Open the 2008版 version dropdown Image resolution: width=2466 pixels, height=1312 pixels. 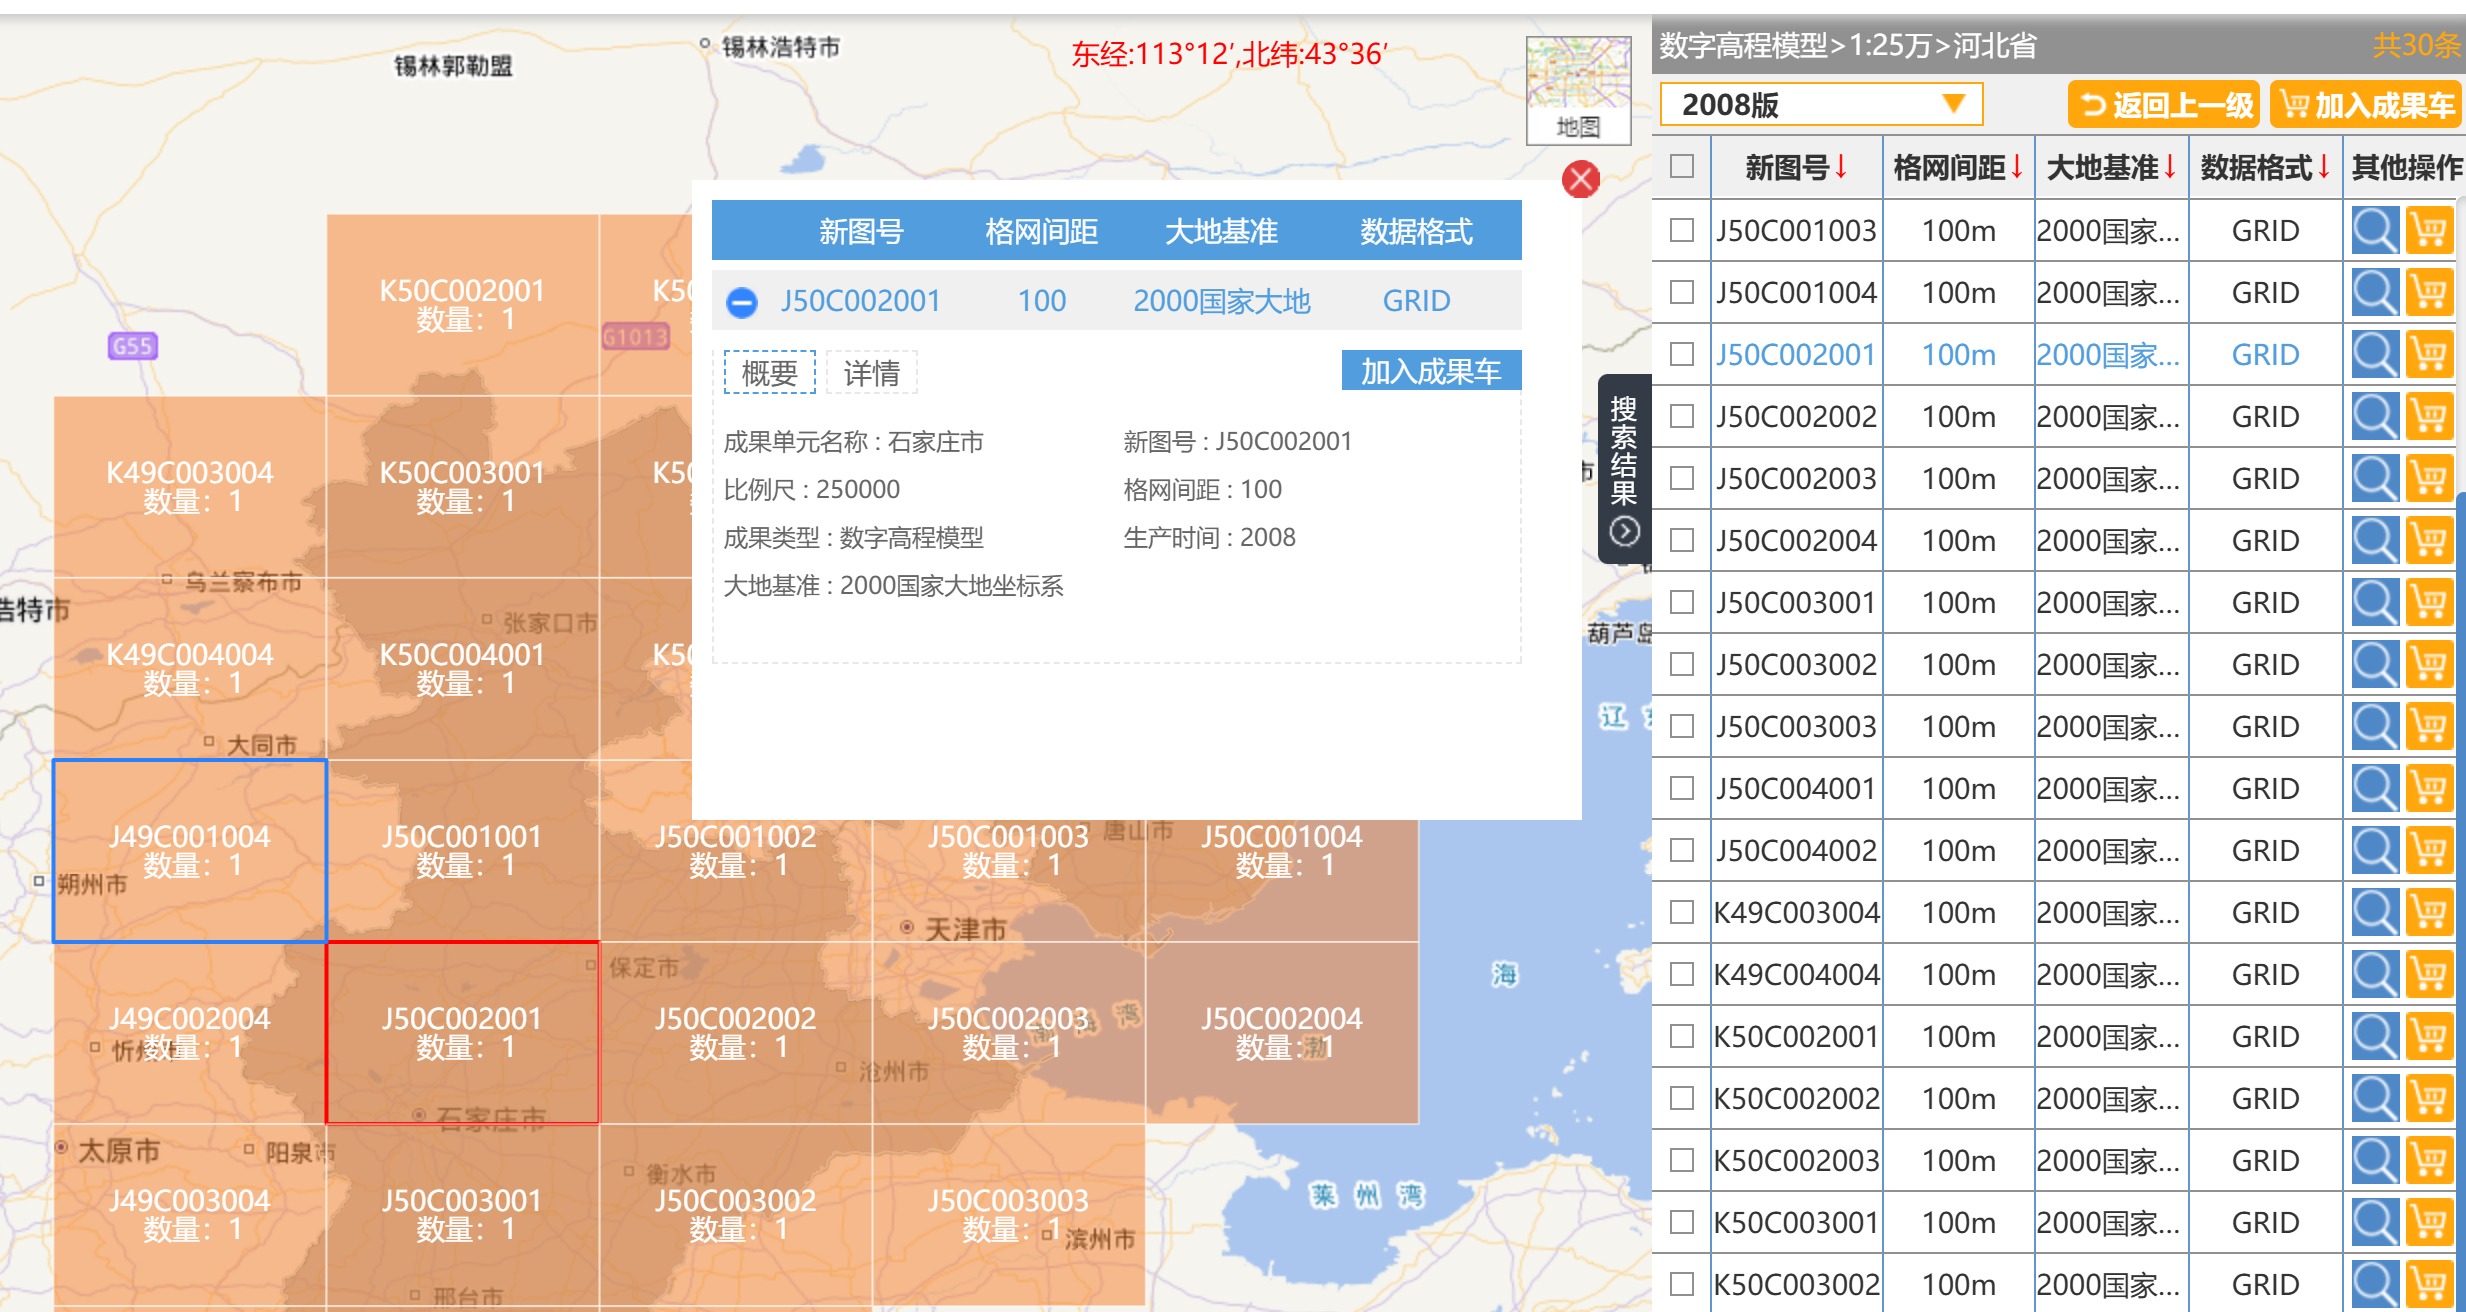1820,104
